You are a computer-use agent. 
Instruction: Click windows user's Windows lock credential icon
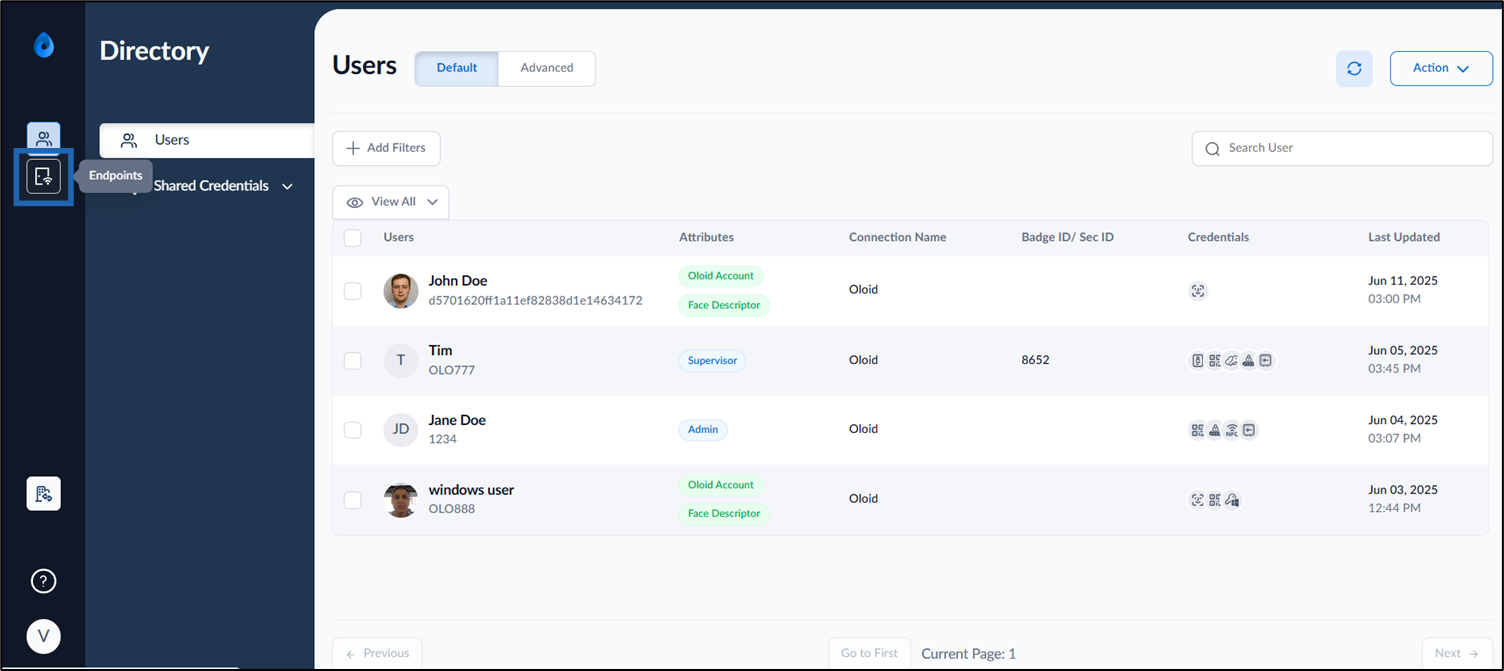(x=1232, y=500)
